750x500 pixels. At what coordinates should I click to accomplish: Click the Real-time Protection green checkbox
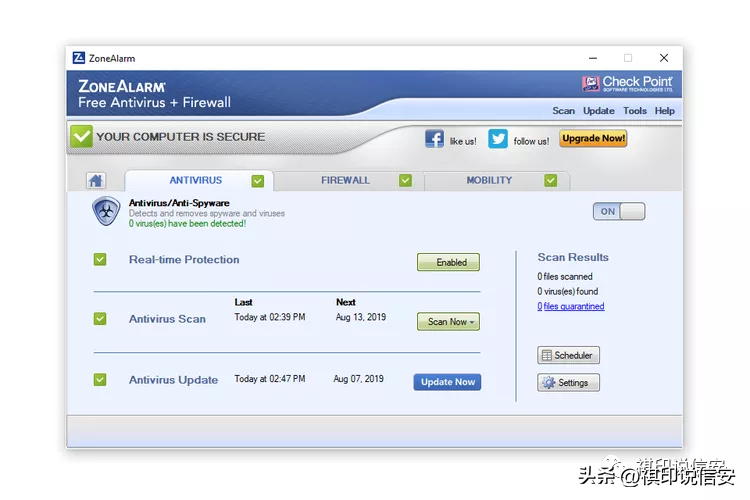point(100,260)
